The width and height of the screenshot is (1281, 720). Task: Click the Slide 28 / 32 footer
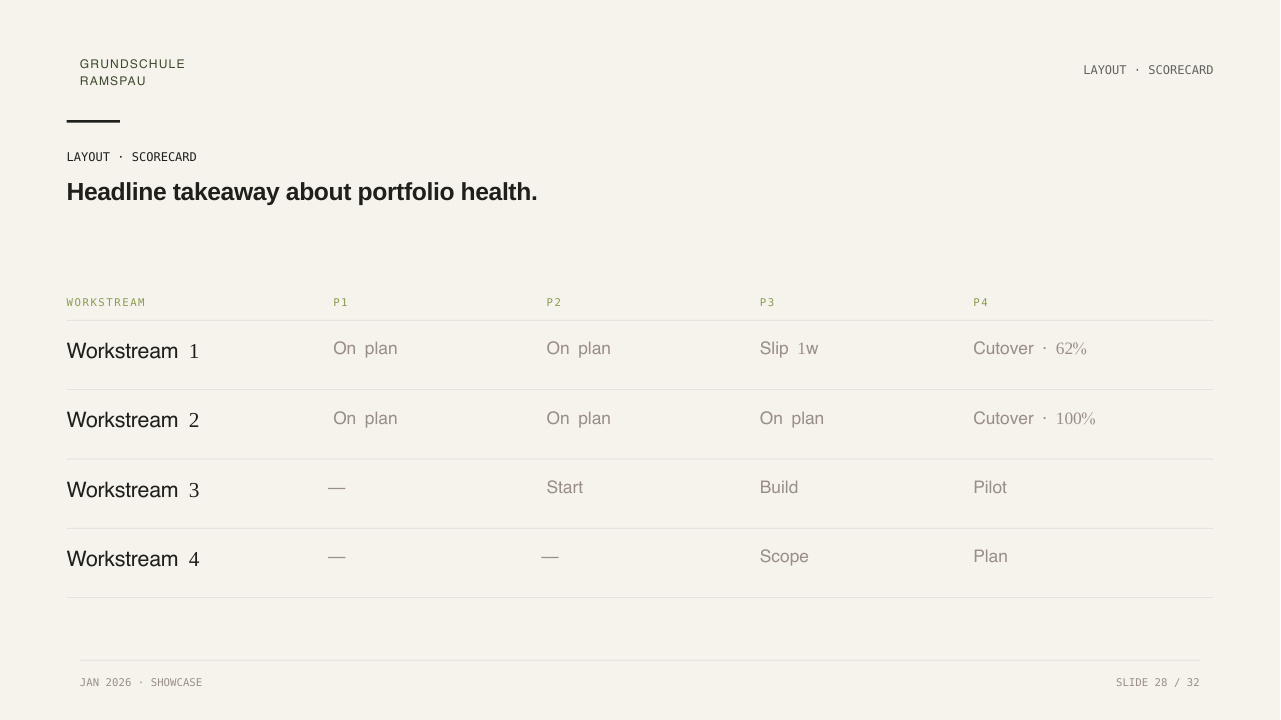point(1158,682)
